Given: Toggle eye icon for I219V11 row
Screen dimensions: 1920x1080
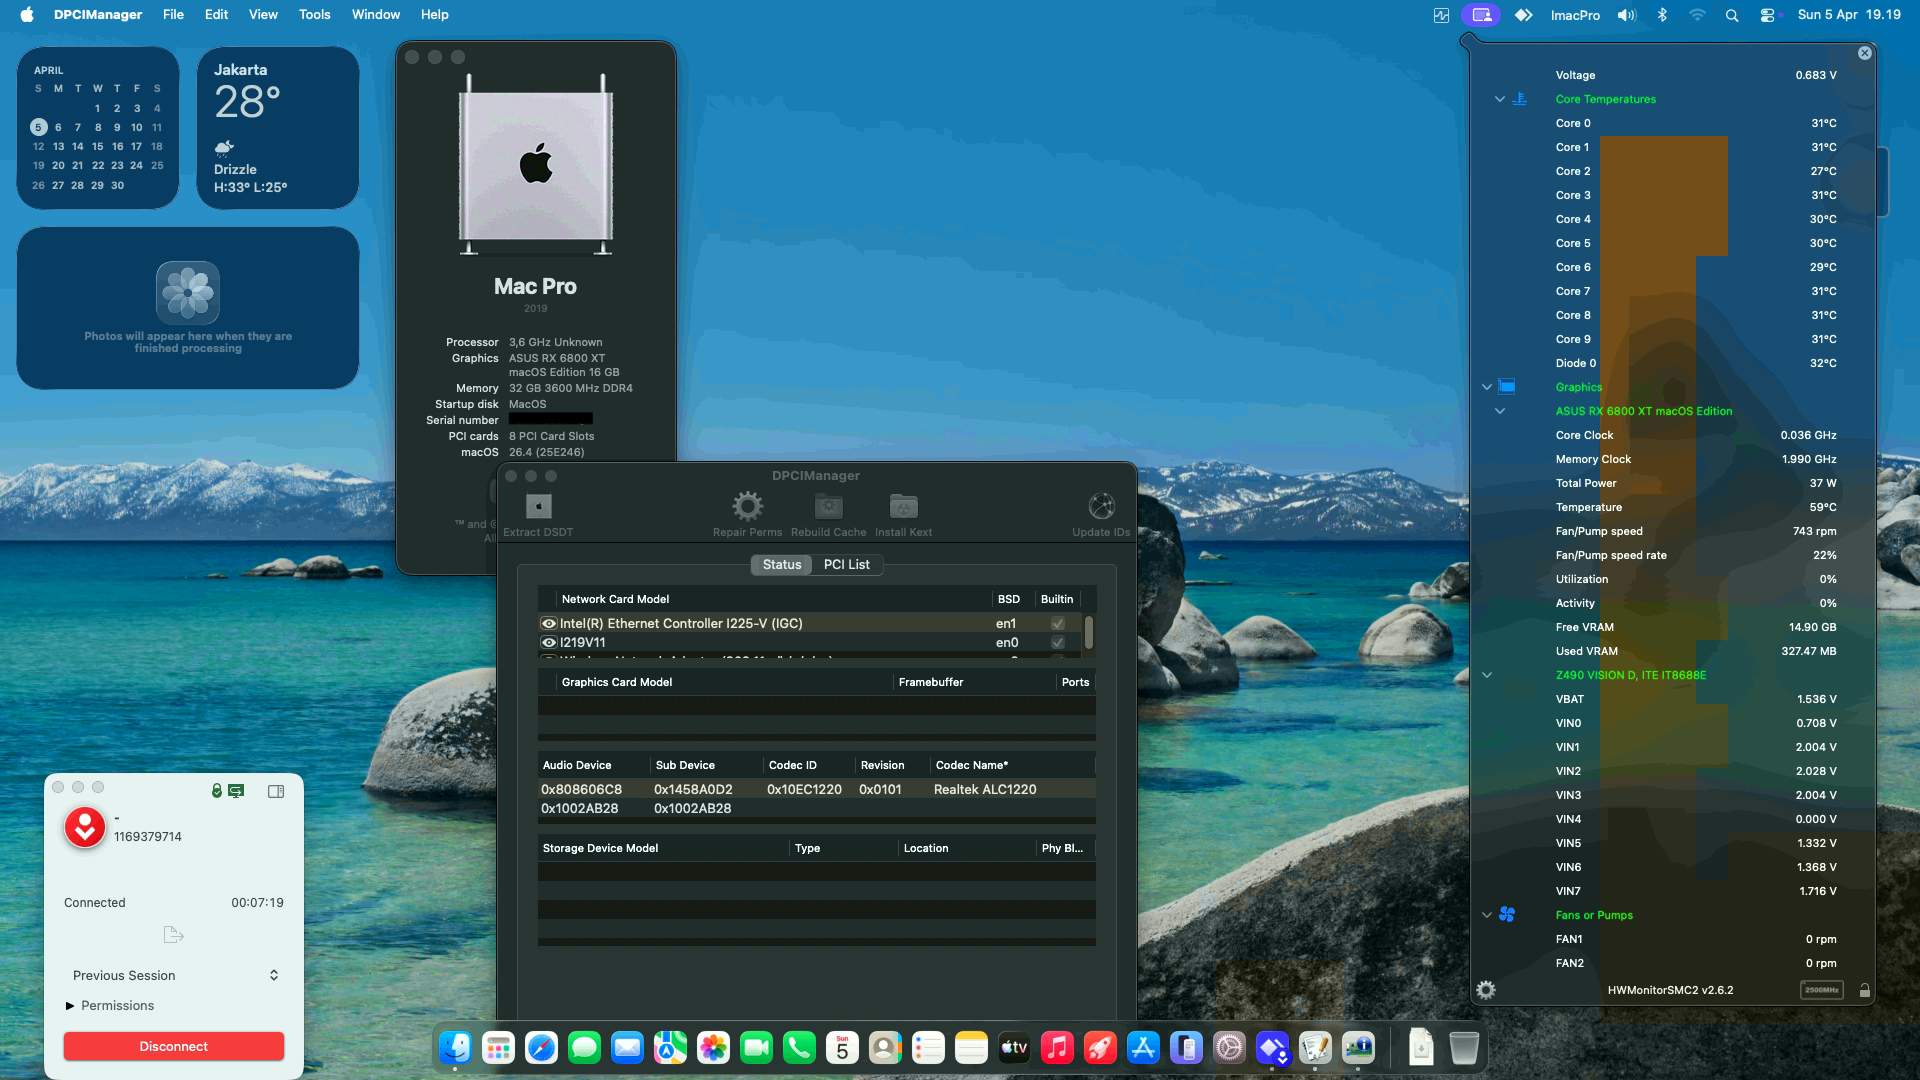Looking at the screenshot, I should click(x=549, y=642).
